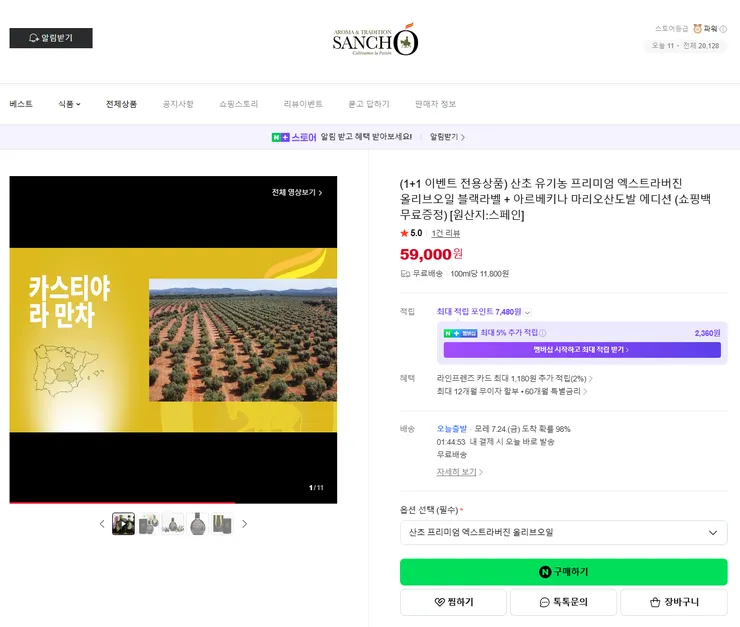Click 알림받기 link in the banner
The width and height of the screenshot is (740, 627).
[x=447, y=137]
